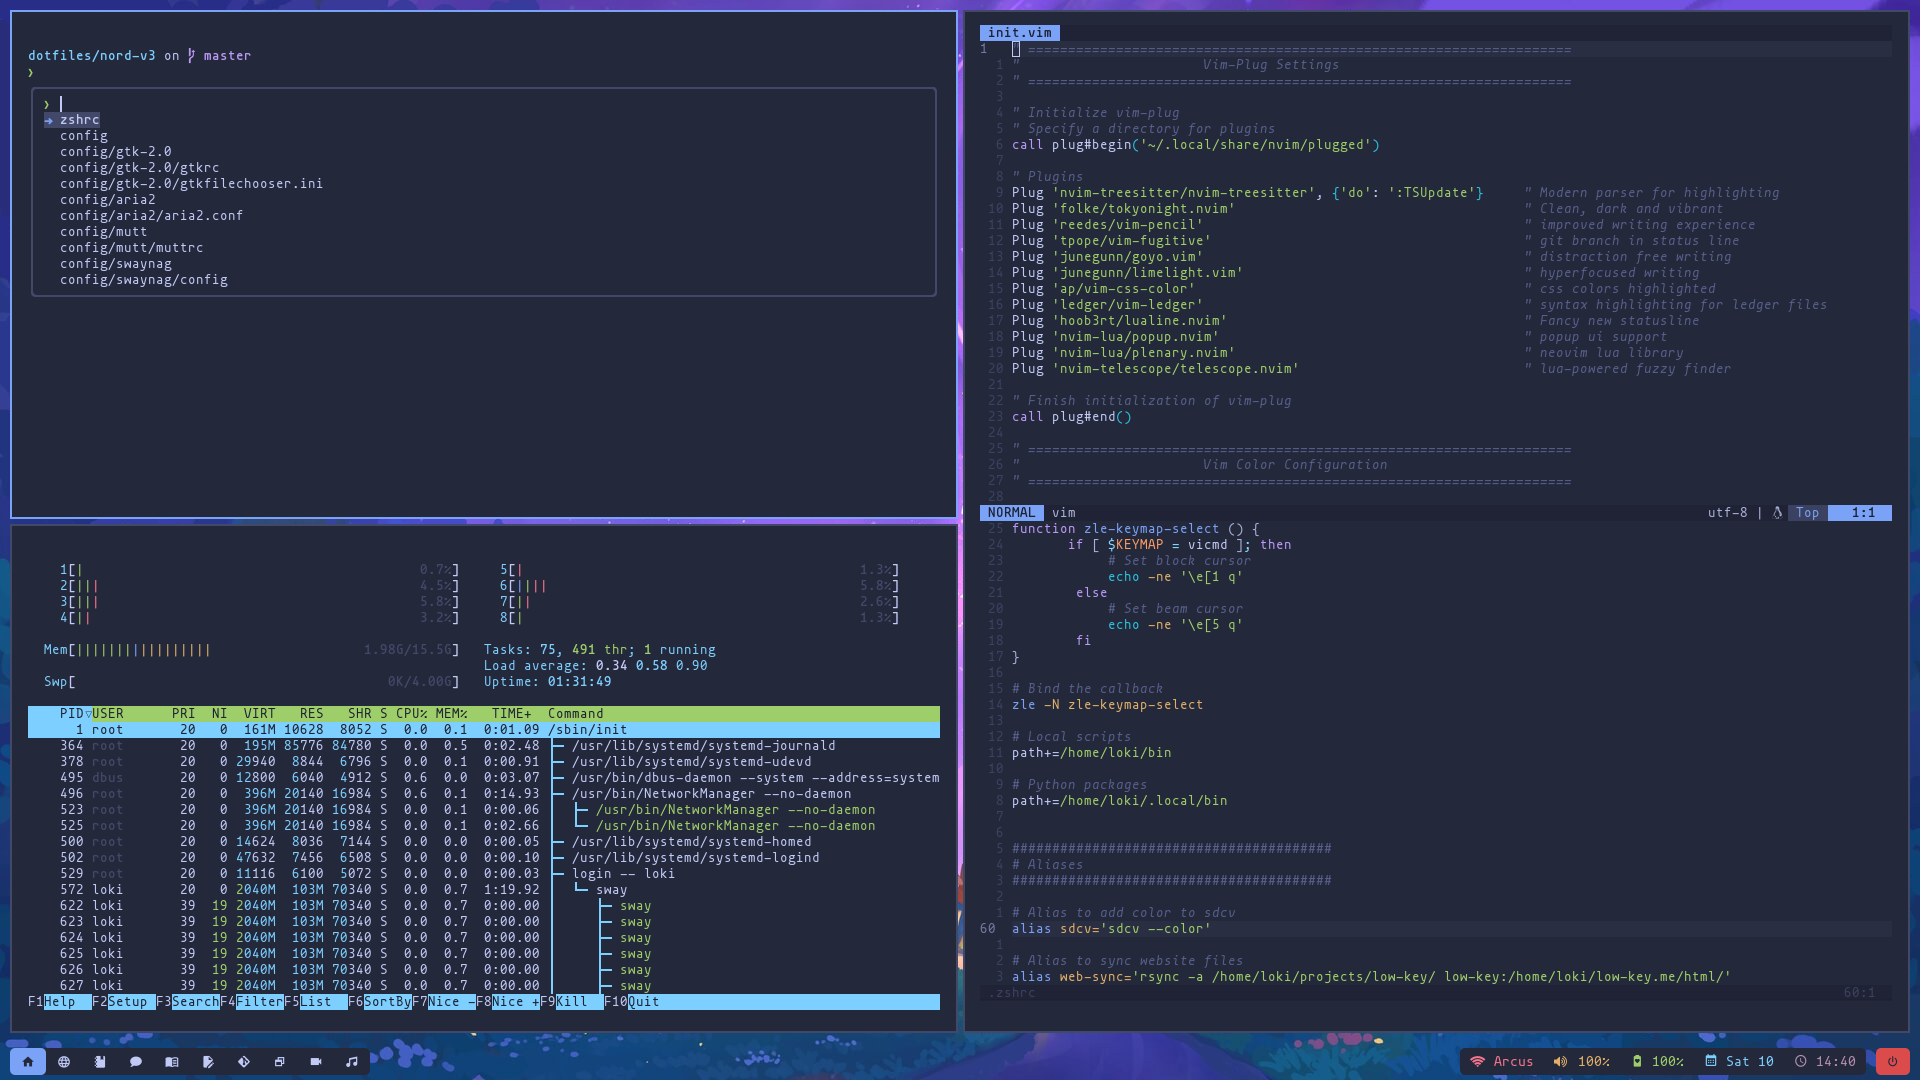
Task: Open the music note workspace icon
Action: point(352,1062)
